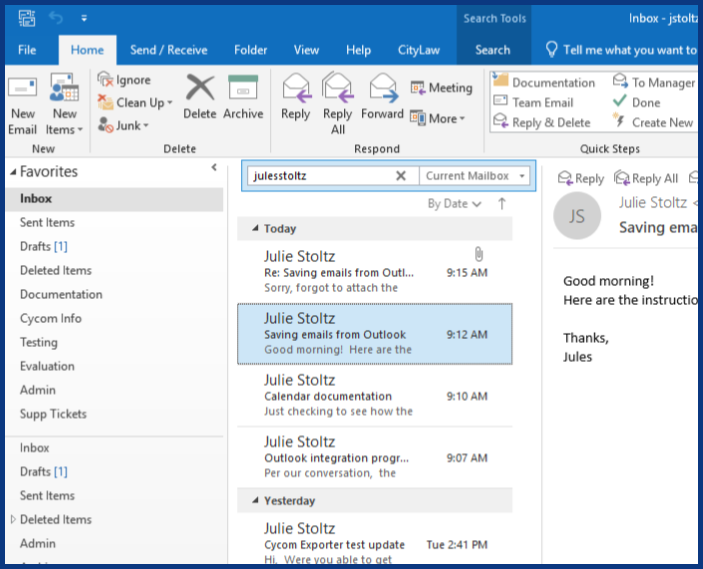Run the Documentation quick step
703x569 pixels.
tap(544, 83)
